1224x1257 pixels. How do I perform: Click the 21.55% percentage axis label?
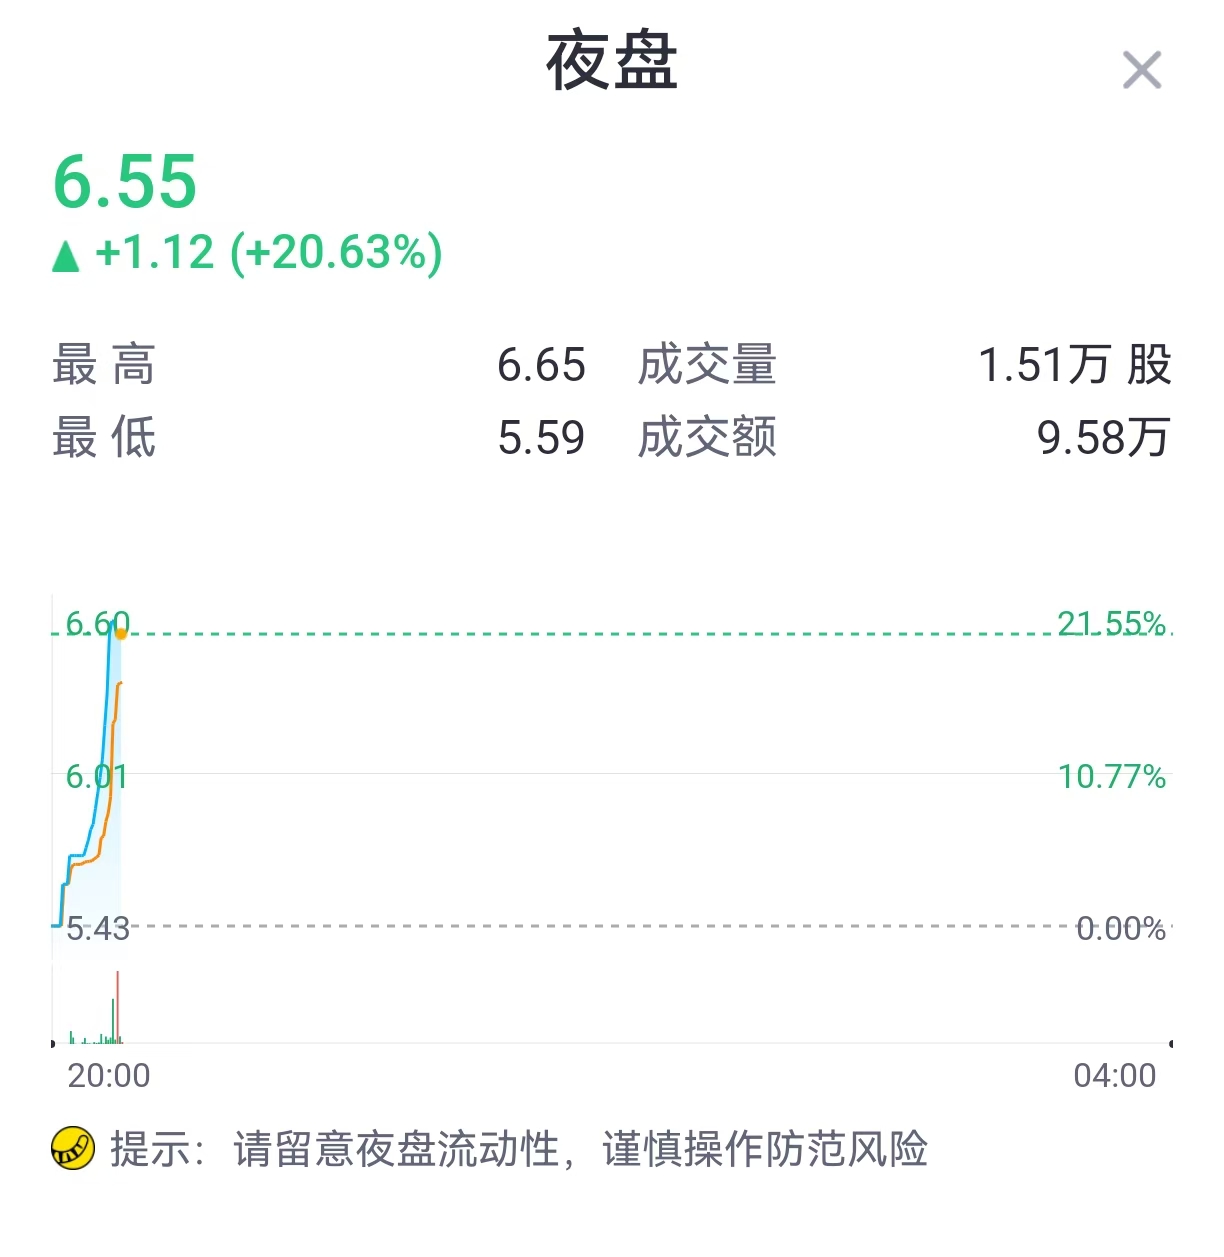pyautogui.click(x=1112, y=624)
